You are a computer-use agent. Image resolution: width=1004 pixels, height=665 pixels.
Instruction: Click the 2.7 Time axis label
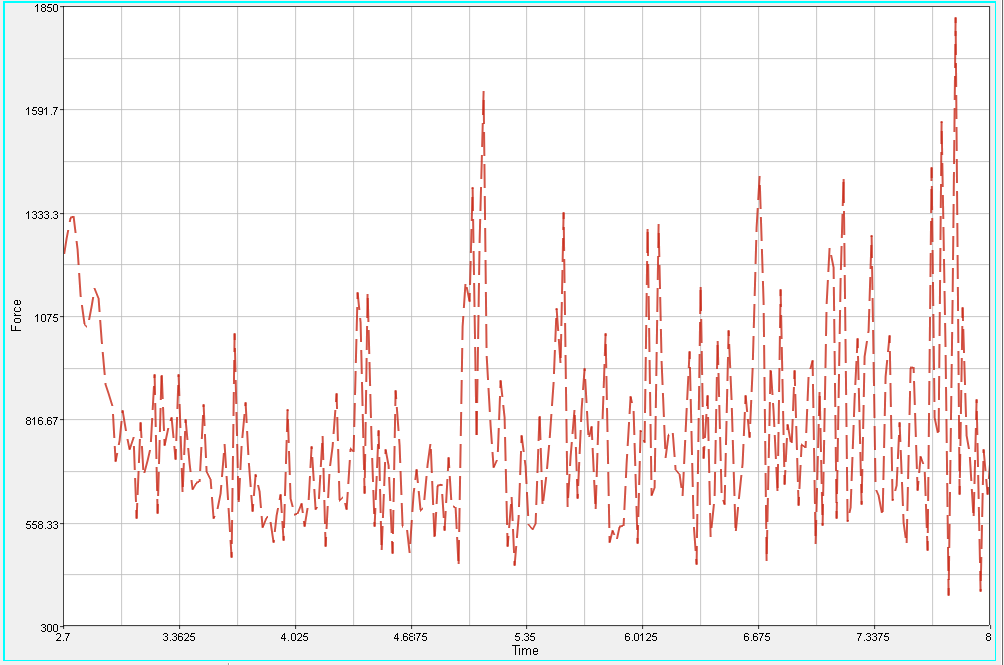pyautogui.click(x=63, y=637)
